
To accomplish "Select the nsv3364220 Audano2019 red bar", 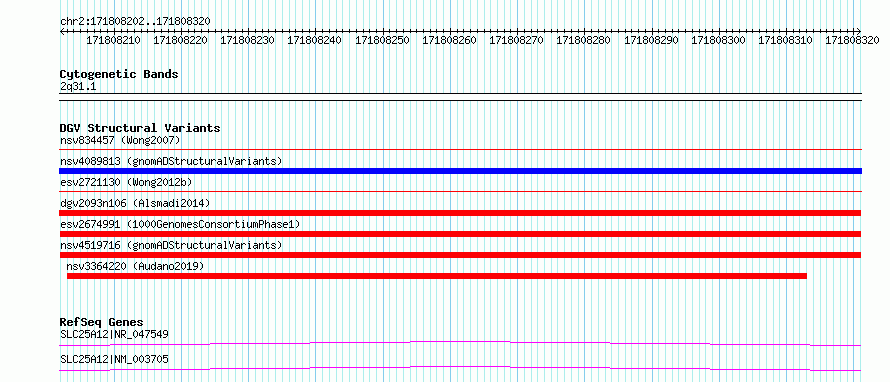I will 436,276.
